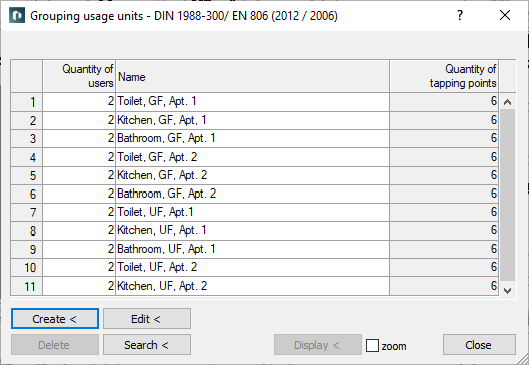Screen dimensions: 529x365
Task: Click the Edit < button
Action: [x=147, y=318]
